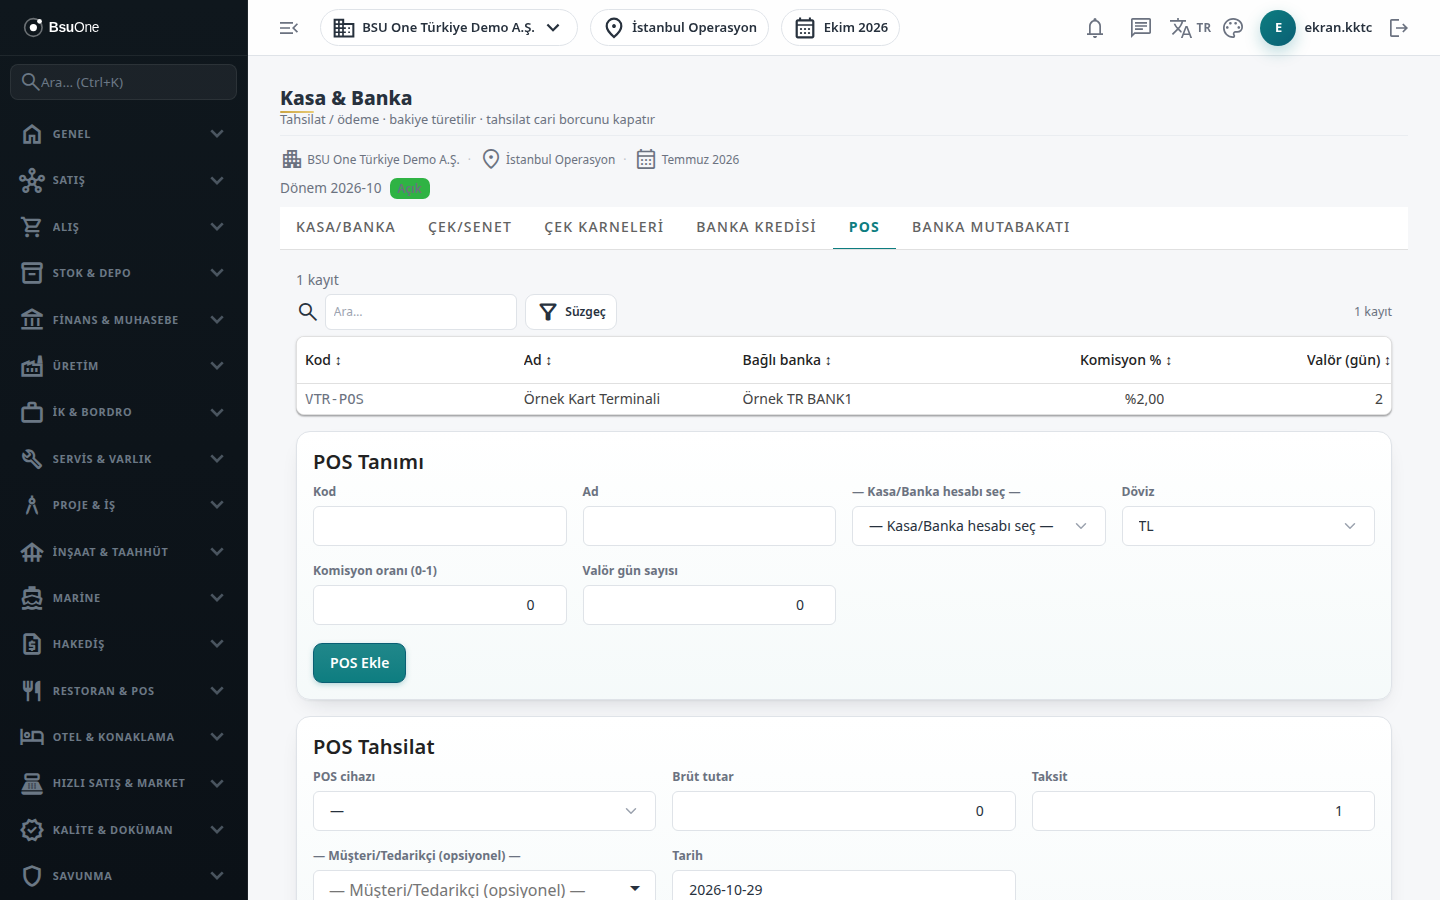Collapse the sidebar menu icon
Image resolution: width=1440 pixels, height=900 pixels.
(x=289, y=28)
